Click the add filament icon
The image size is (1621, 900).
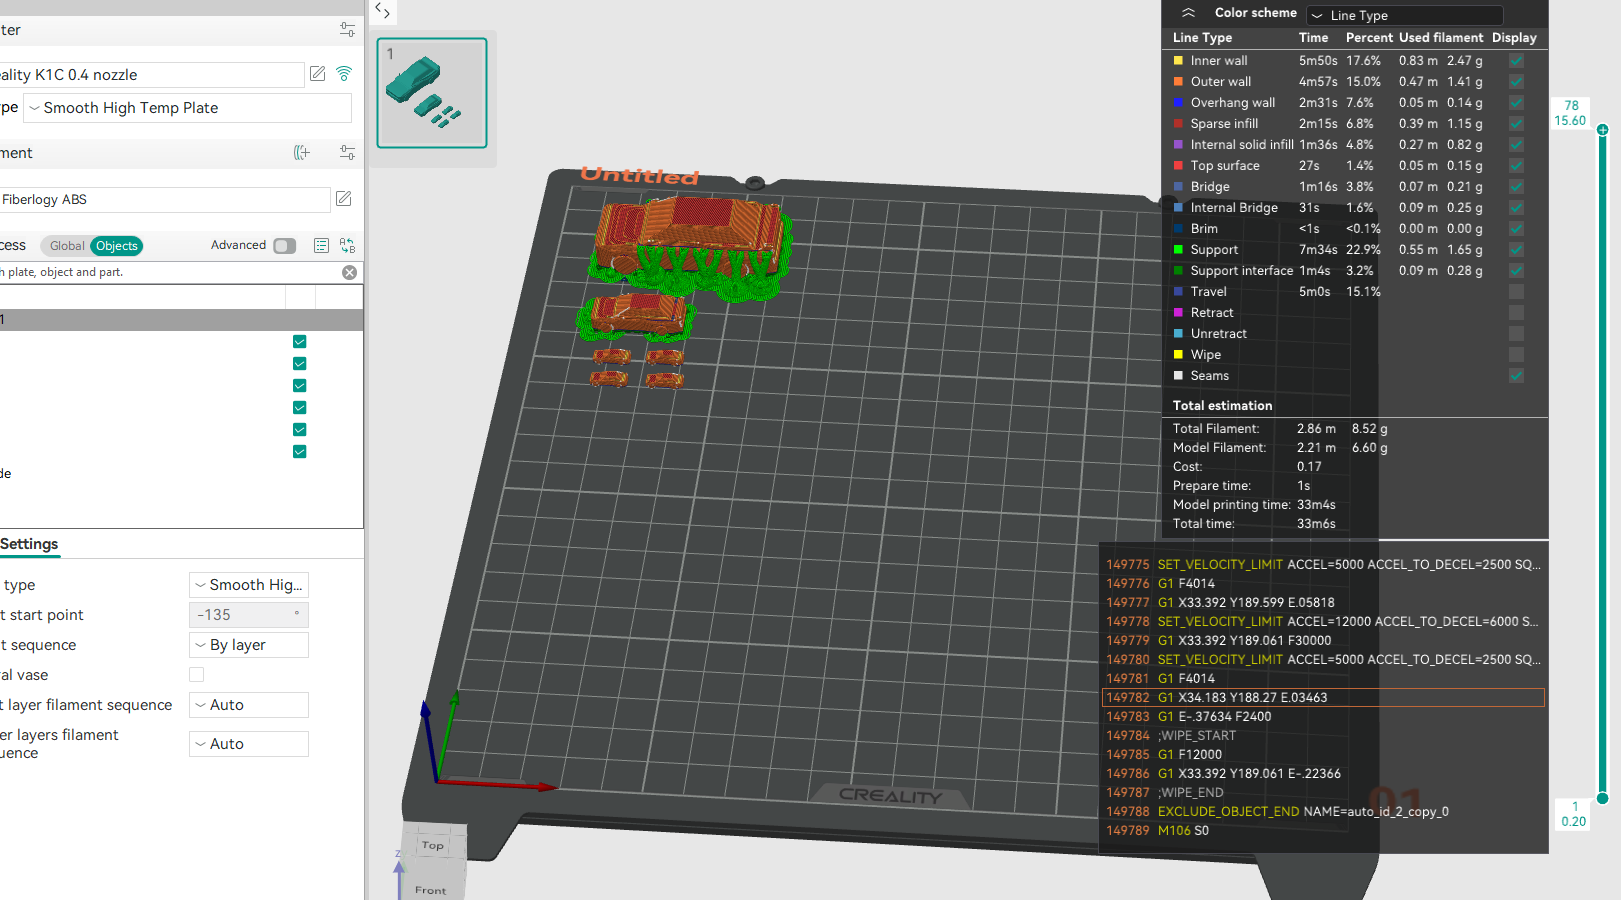[301, 153]
